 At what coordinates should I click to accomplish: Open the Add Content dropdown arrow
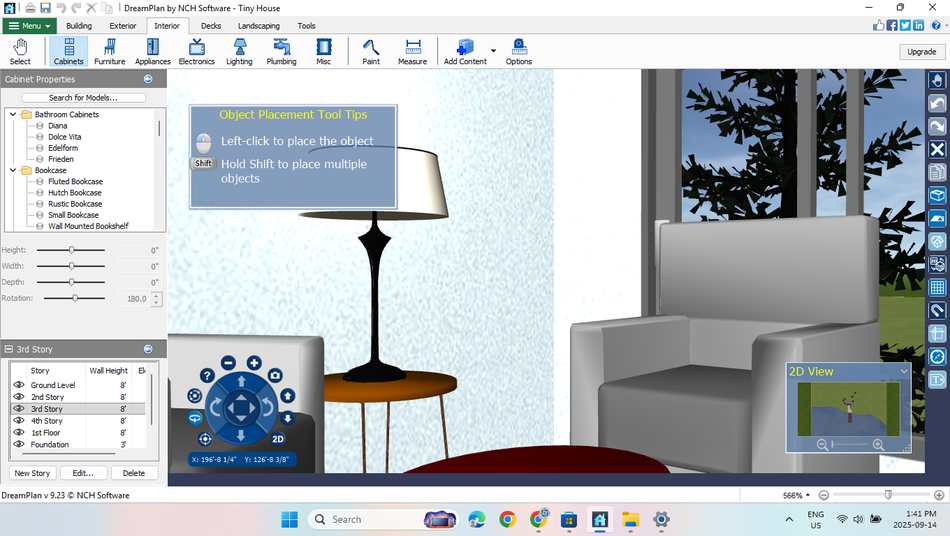coord(493,51)
